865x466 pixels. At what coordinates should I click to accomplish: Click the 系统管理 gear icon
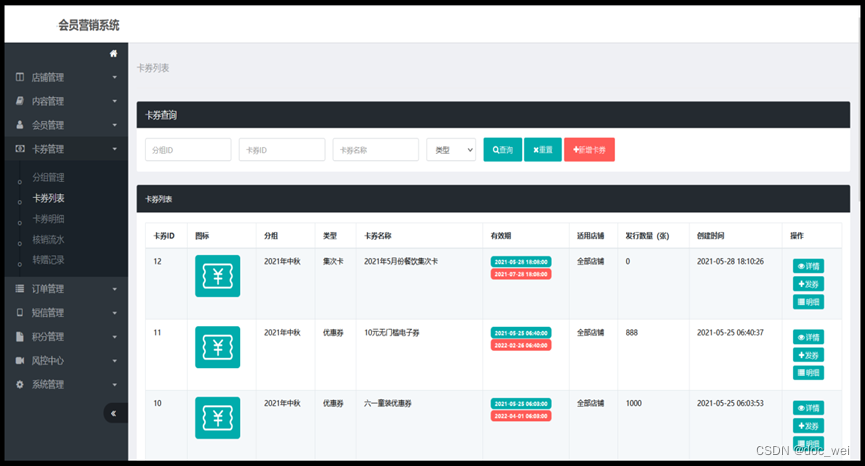(x=20, y=384)
